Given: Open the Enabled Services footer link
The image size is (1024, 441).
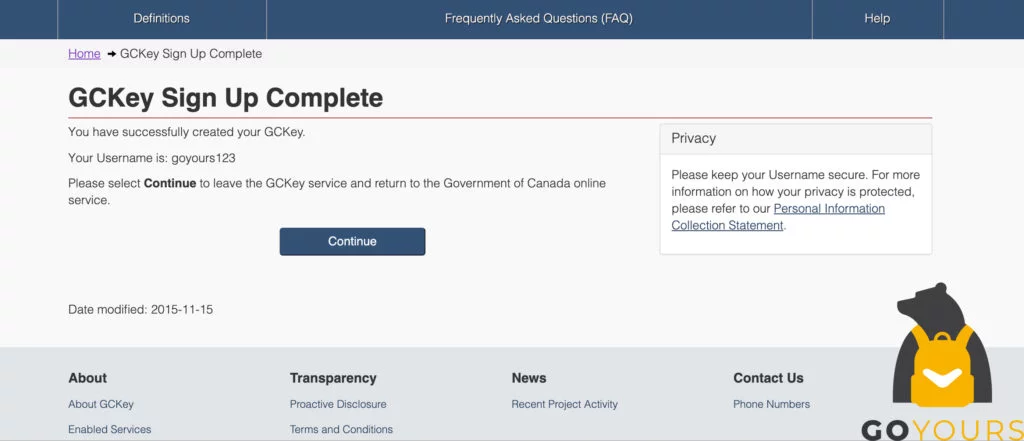Looking at the screenshot, I should click(x=110, y=429).
